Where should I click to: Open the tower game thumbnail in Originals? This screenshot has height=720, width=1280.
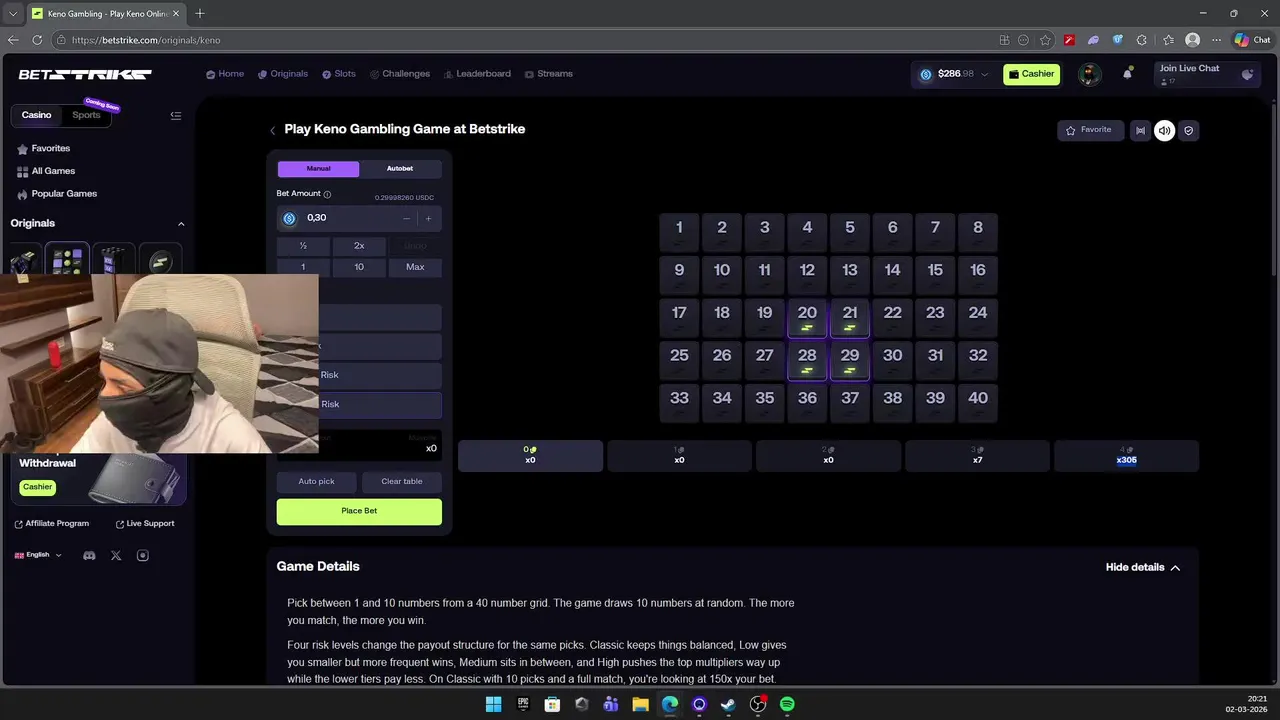pos(113,259)
